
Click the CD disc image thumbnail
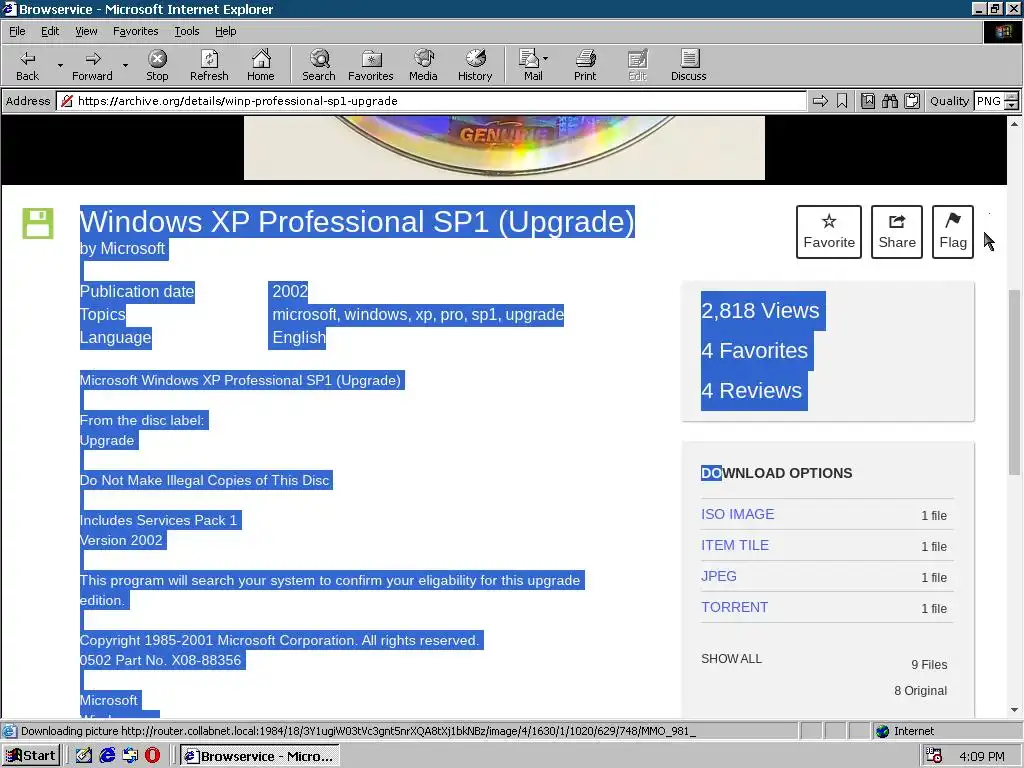coord(504,148)
